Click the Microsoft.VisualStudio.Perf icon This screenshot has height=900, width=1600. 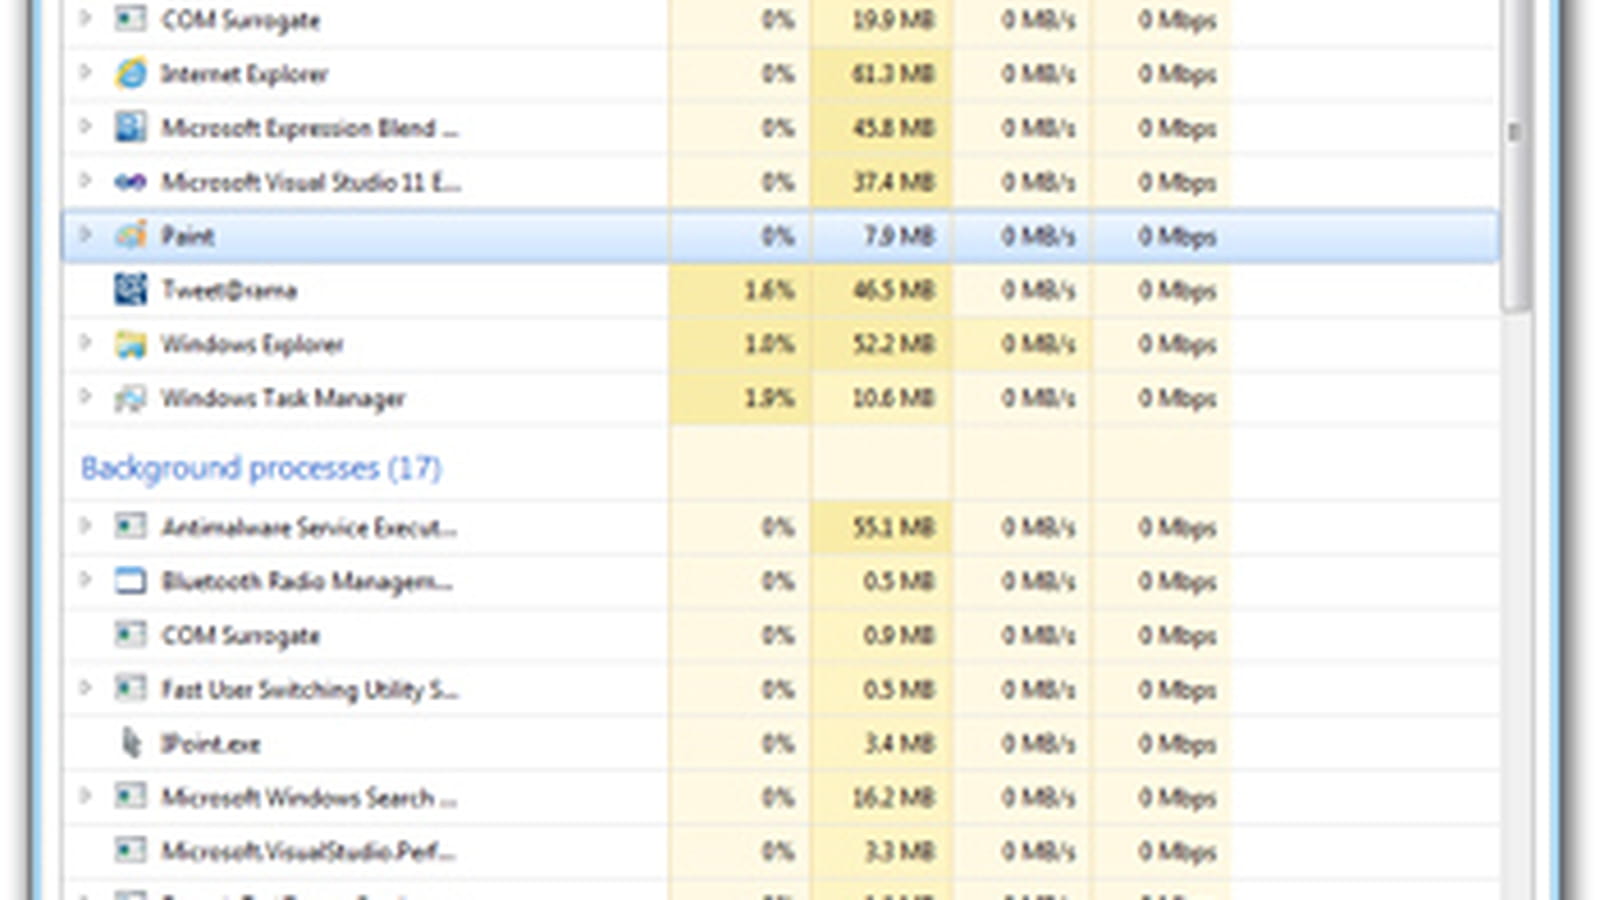click(130, 851)
